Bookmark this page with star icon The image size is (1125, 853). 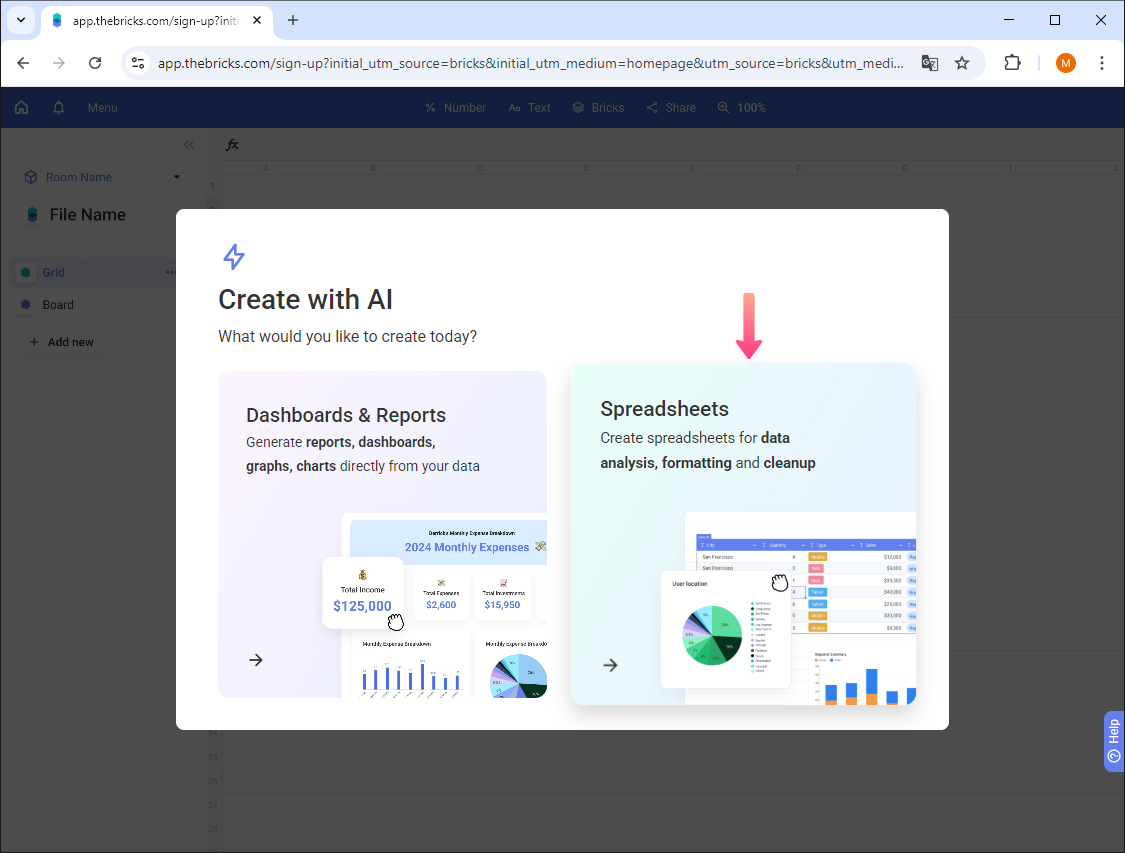pos(962,63)
